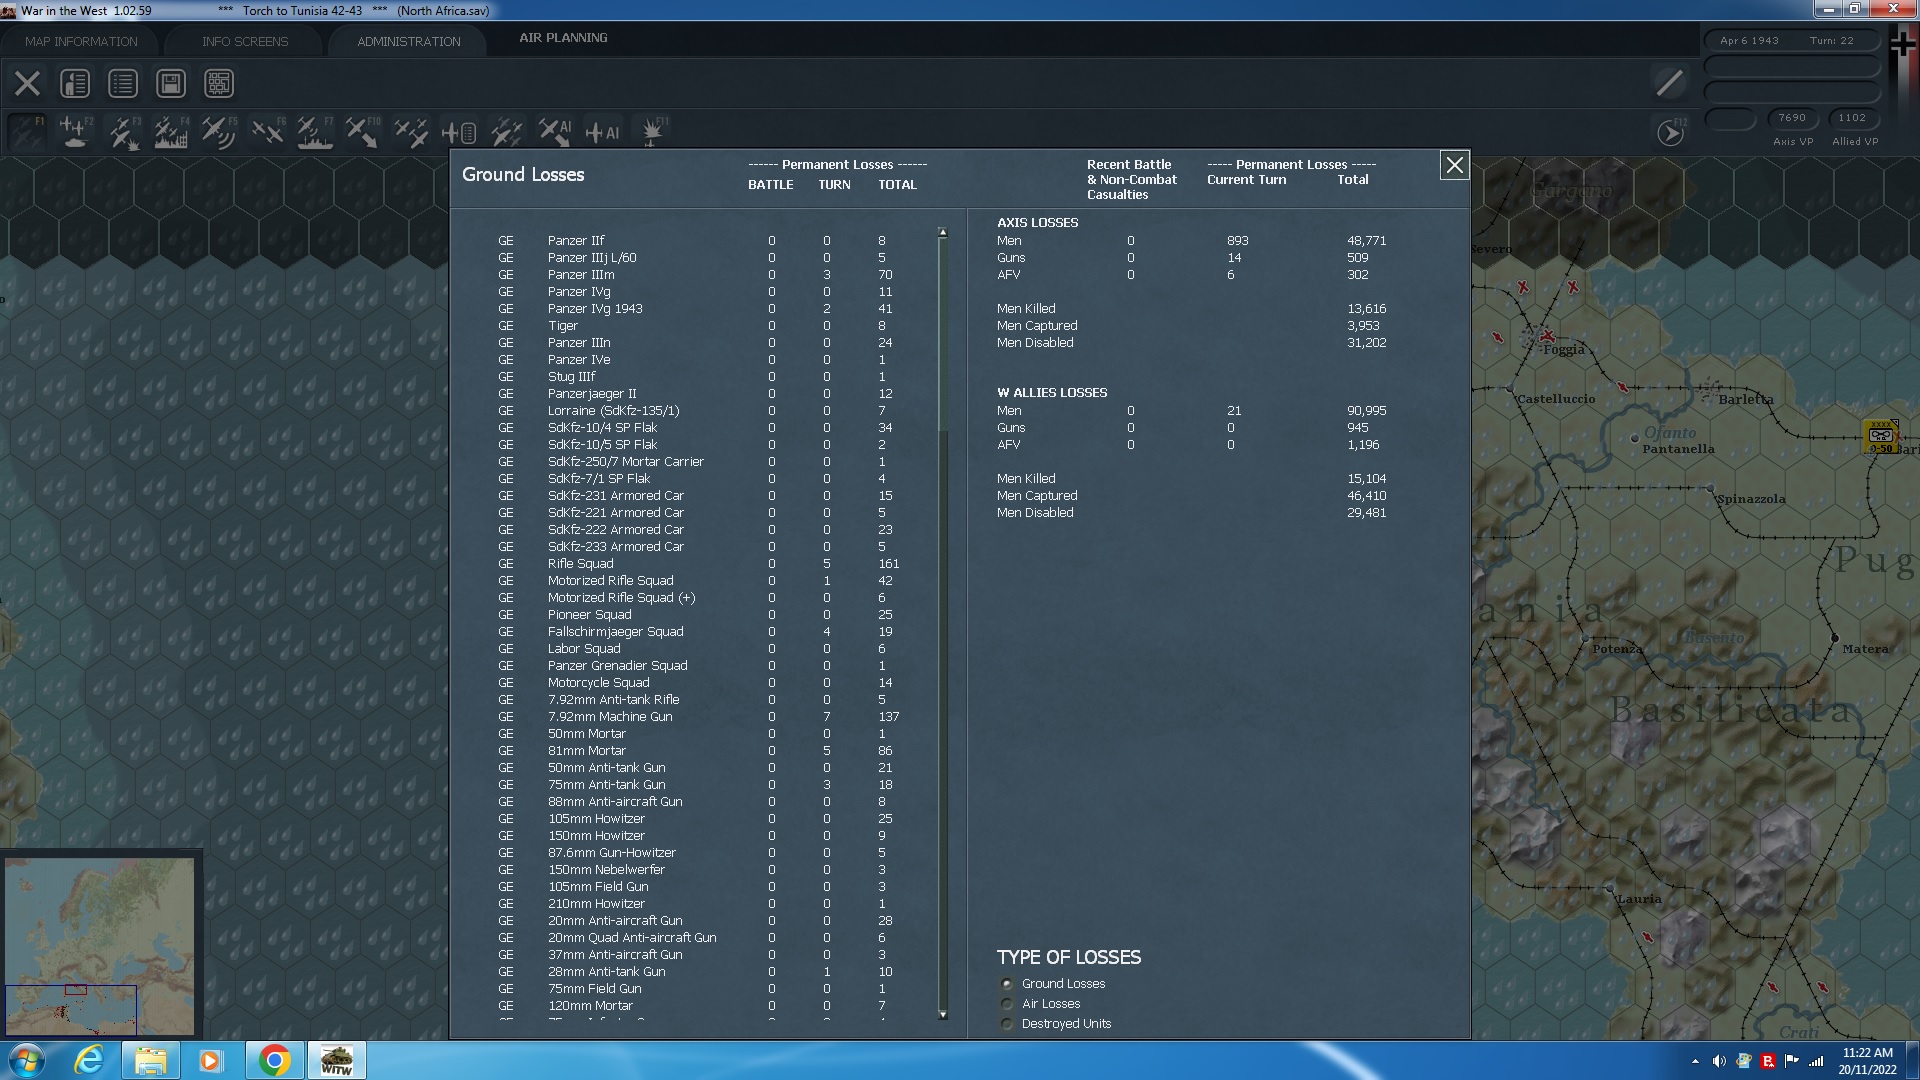Screen dimensions: 1920x1080
Task: Click the F11 strike results icon
Action: click(x=653, y=131)
